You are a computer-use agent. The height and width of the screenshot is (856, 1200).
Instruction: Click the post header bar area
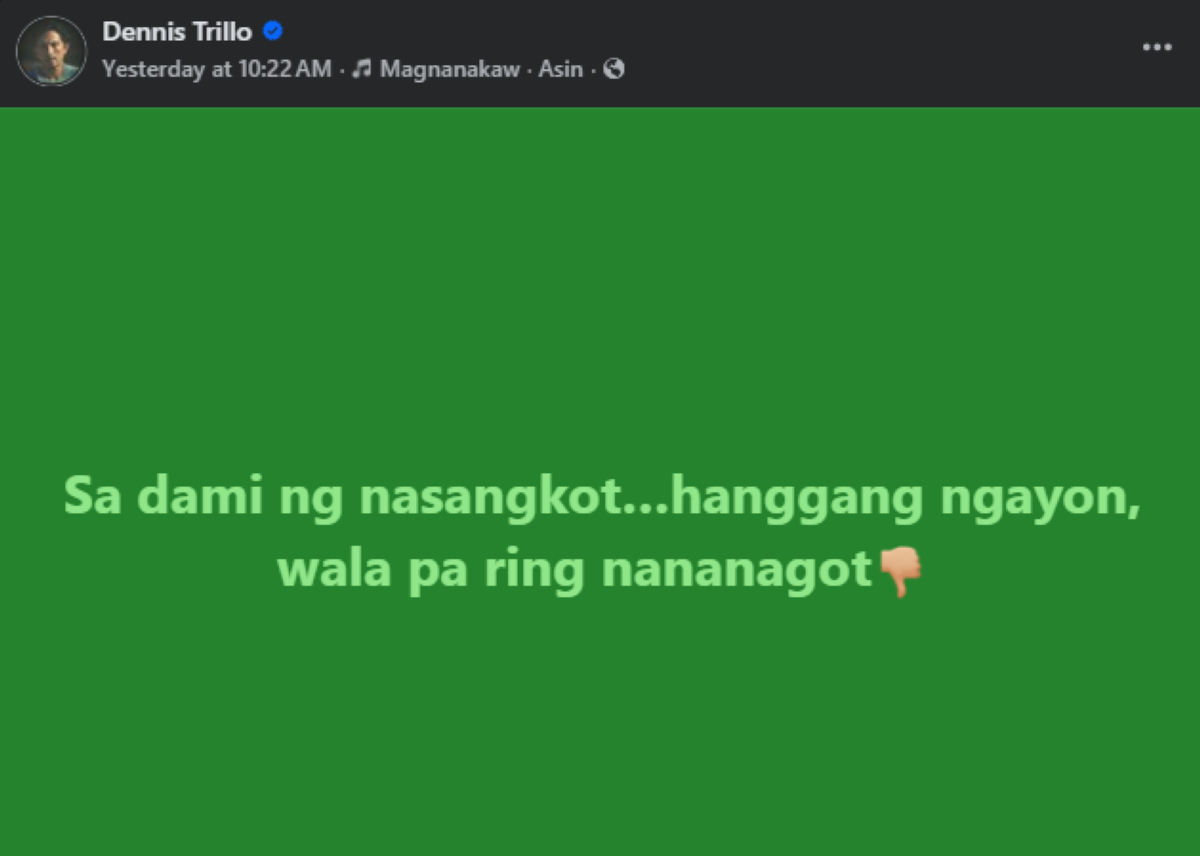(x=600, y=52)
